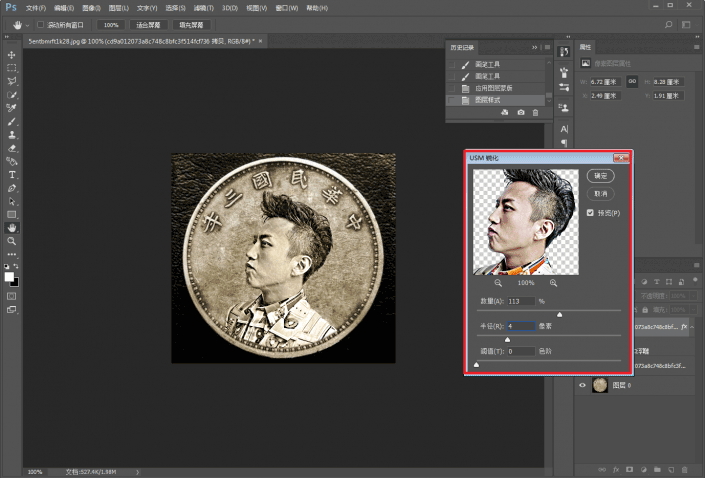Delete current state trash icon in History
This screenshot has height=478, width=705.
(x=535, y=112)
